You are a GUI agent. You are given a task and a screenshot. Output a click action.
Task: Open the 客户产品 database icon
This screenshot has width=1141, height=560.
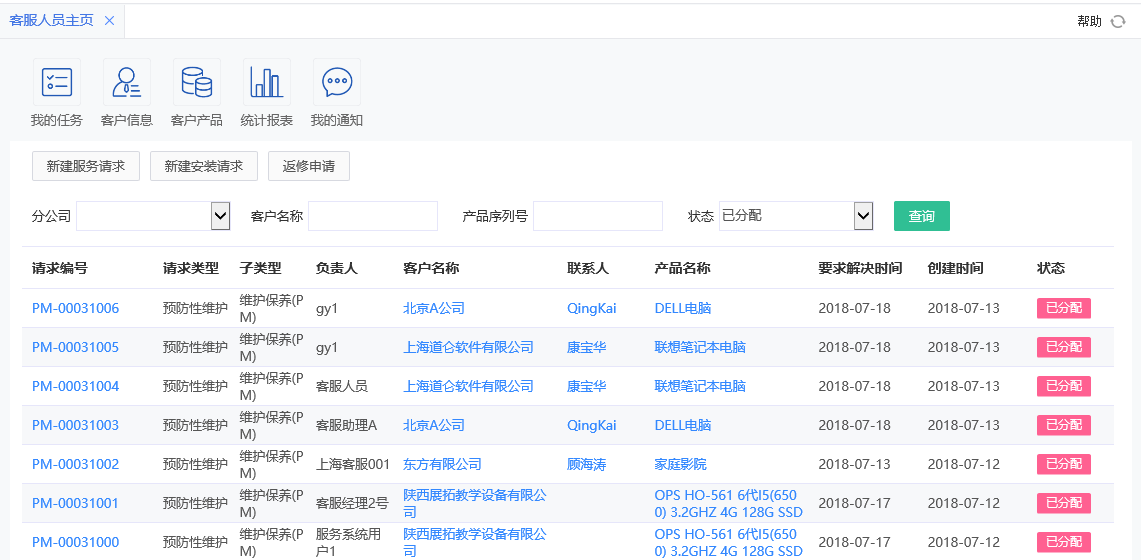pyautogui.click(x=197, y=83)
